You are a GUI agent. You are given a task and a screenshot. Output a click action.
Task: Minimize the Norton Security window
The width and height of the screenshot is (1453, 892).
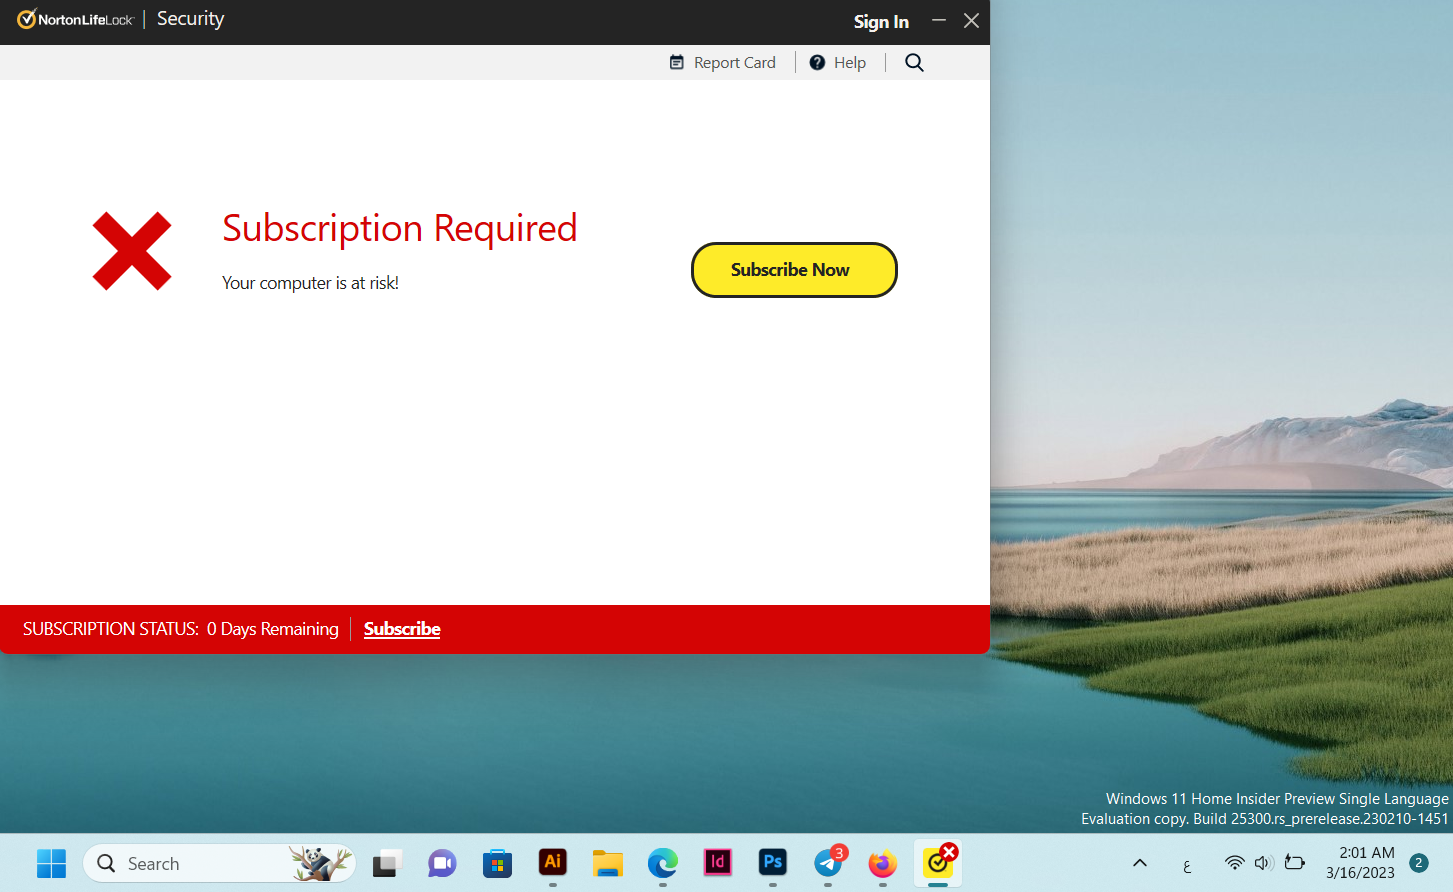coord(939,20)
